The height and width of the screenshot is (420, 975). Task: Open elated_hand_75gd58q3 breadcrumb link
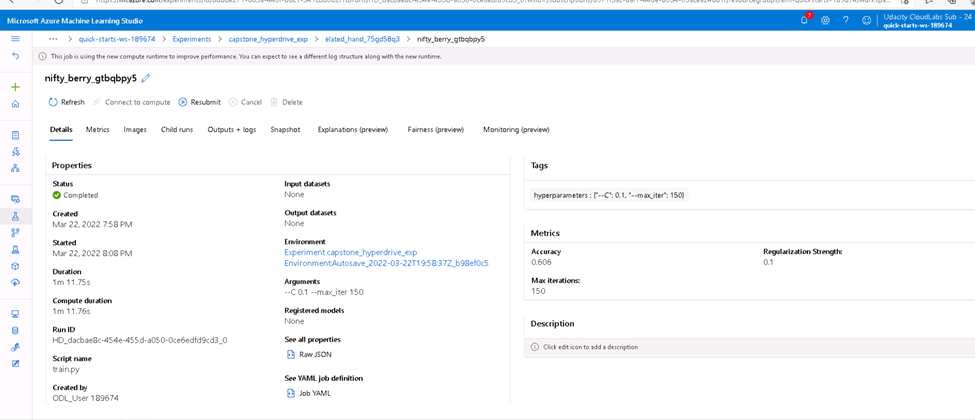[x=363, y=39]
